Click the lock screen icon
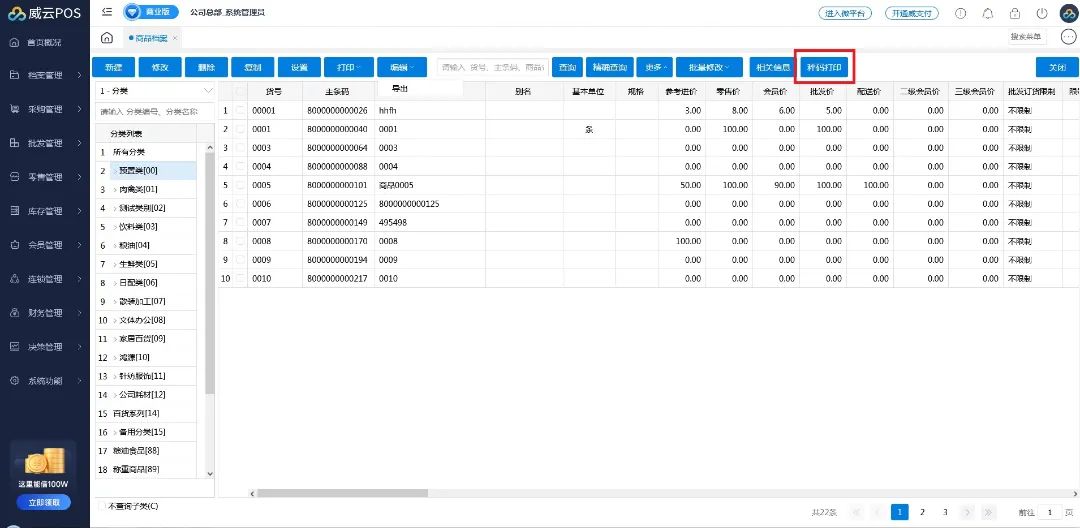 point(1015,14)
